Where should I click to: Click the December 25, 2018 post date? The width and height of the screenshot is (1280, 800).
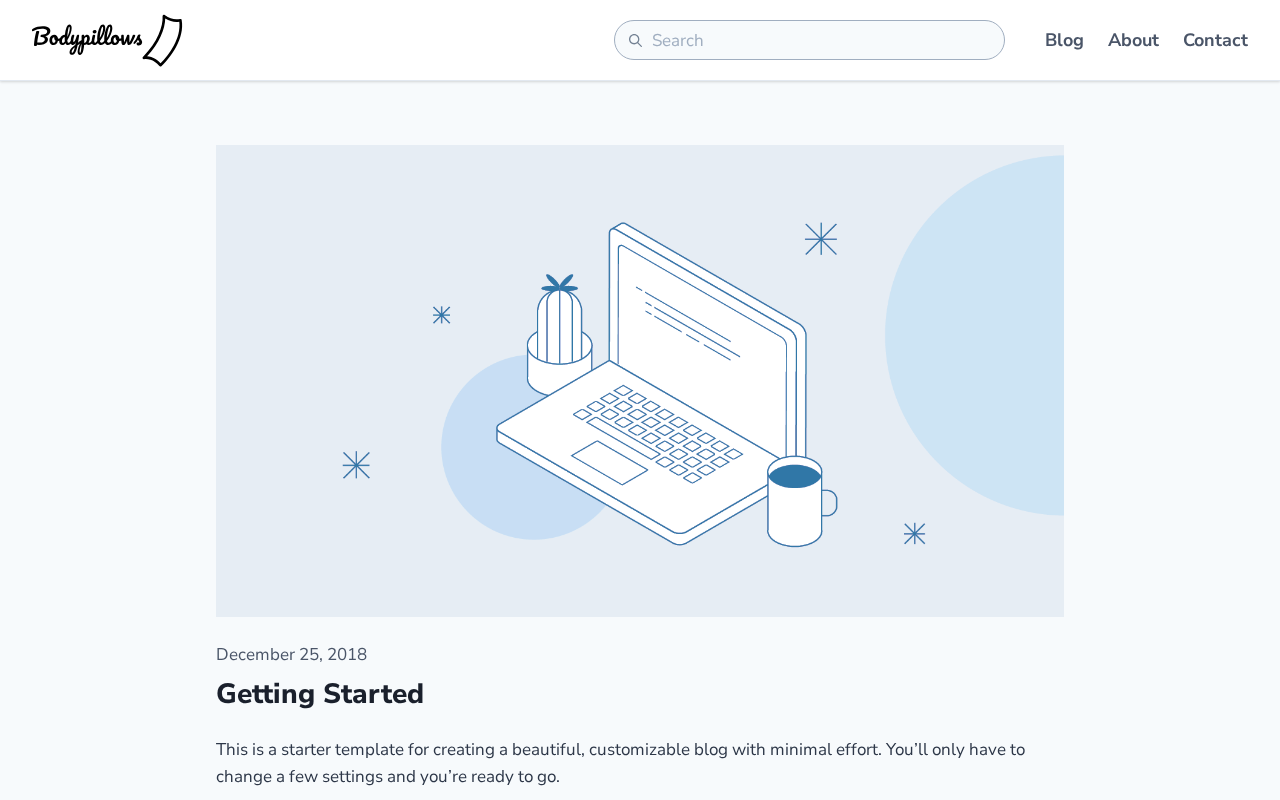pos(291,655)
